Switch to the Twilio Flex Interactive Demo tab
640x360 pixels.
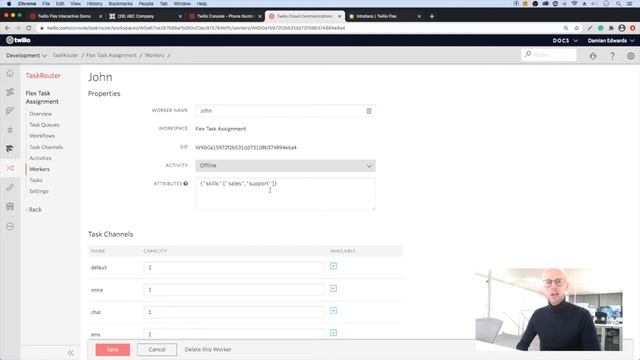[64, 16]
